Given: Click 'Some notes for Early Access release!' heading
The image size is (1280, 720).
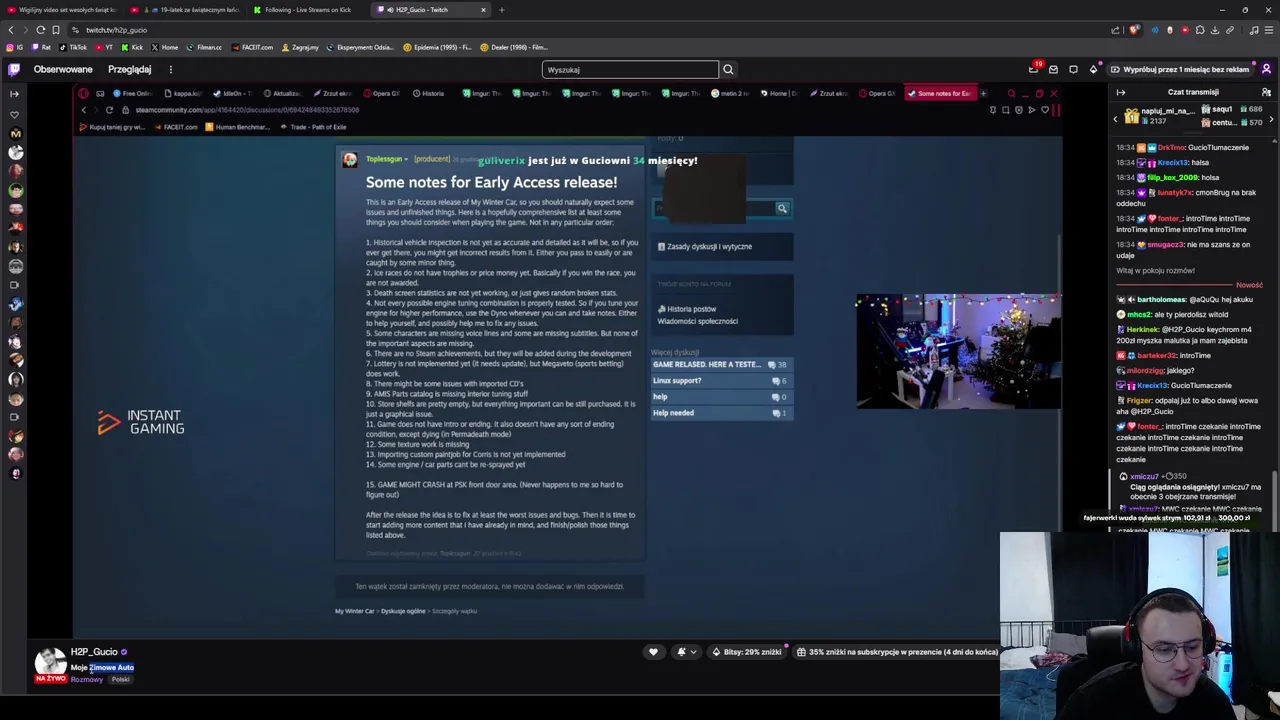Looking at the screenshot, I should 491,182.
